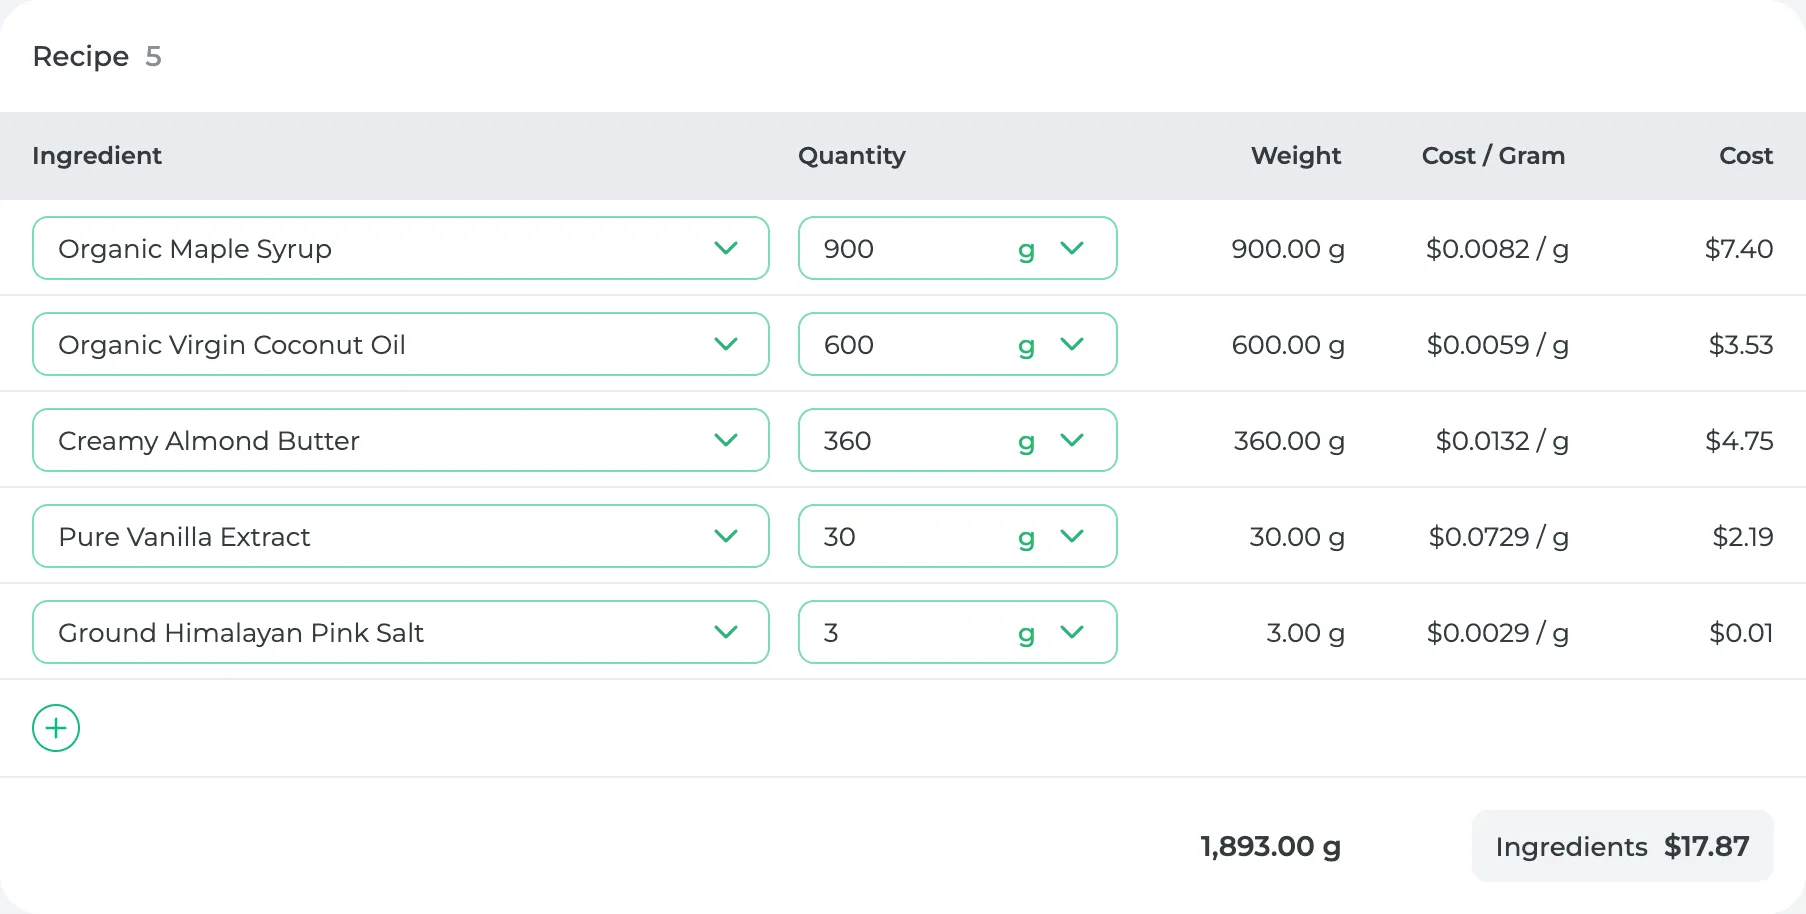This screenshot has width=1806, height=914.
Task: Click the Ingredient column header
Action: [97, 155]
